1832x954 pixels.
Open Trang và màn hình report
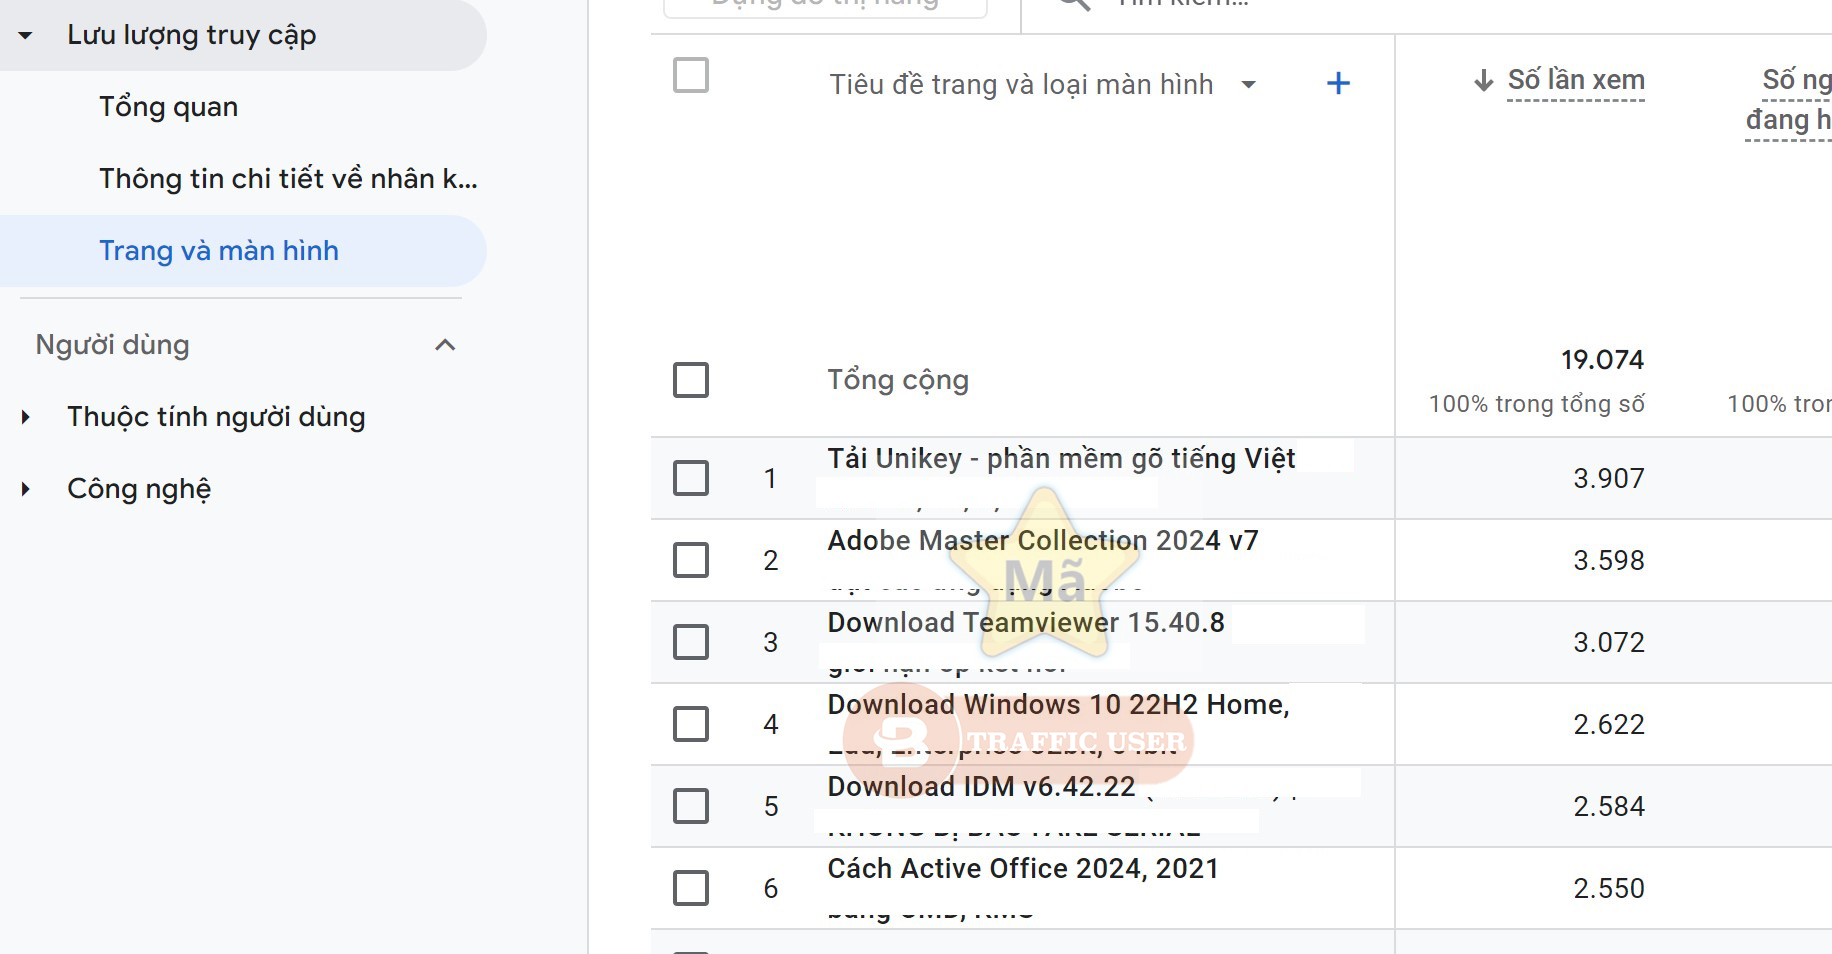pyautogui.click(x=218, y=250)
